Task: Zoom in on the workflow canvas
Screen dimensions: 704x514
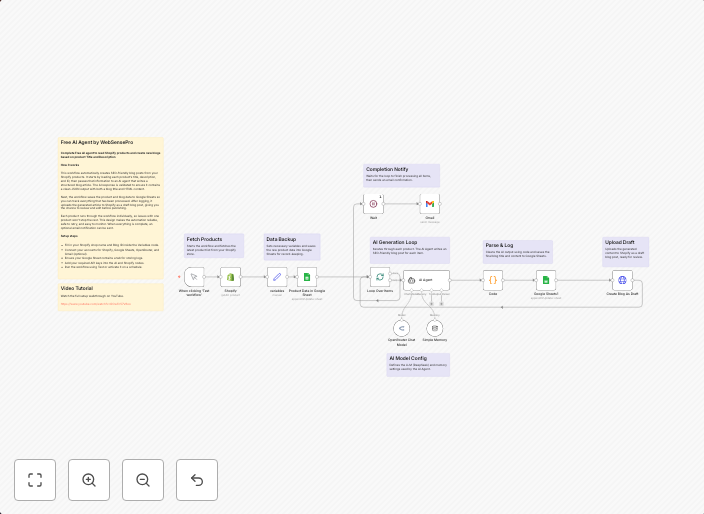Action: point(89,480)
